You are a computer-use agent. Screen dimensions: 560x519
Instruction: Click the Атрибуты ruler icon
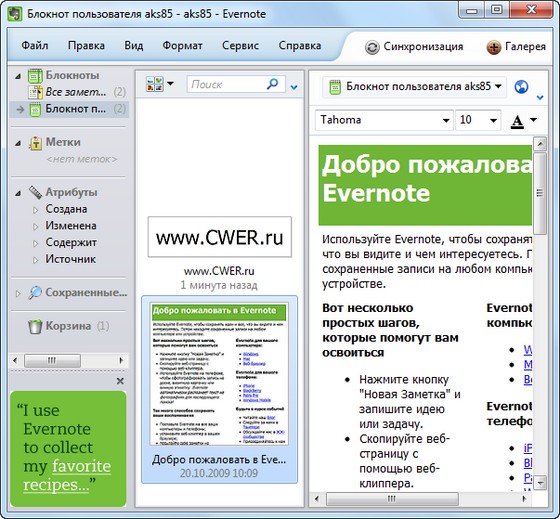click(x=35, y=193)
